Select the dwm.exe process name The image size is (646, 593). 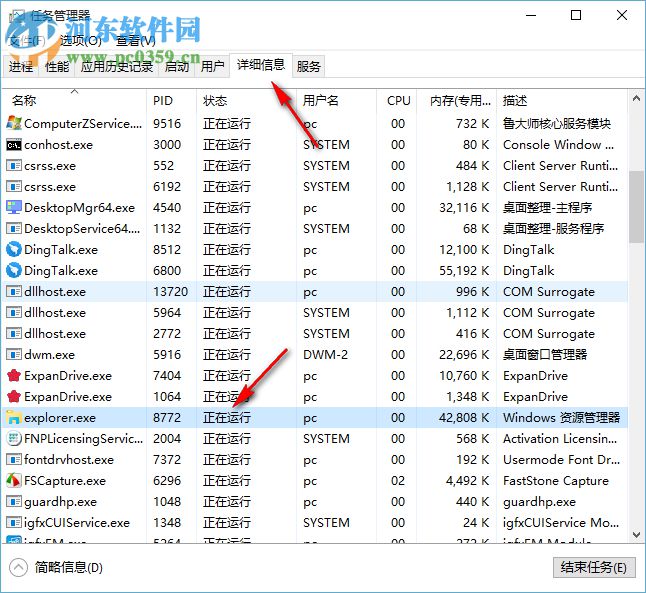[x=49, y=355]
